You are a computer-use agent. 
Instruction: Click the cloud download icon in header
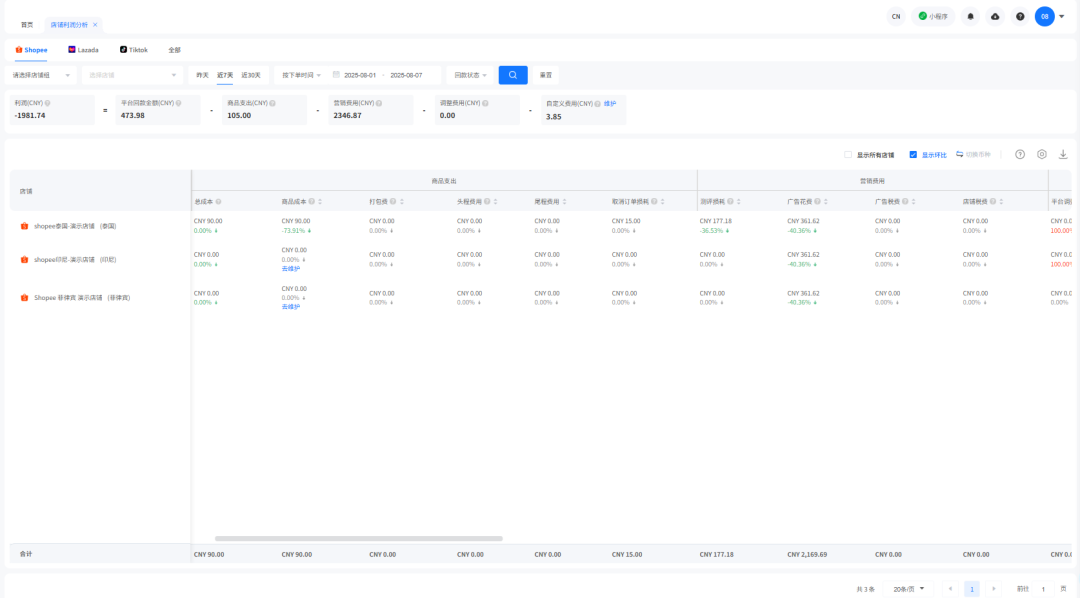(x=995, y=17)
